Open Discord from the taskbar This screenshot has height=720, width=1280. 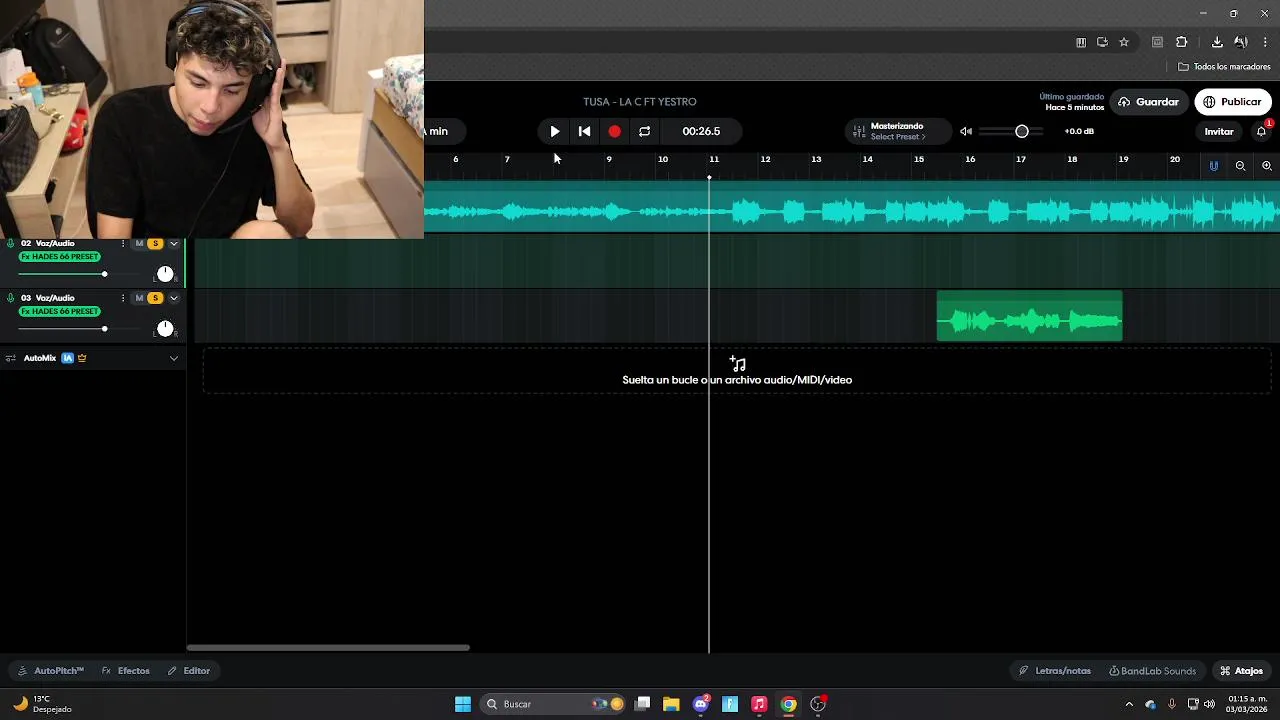point(701,704)
